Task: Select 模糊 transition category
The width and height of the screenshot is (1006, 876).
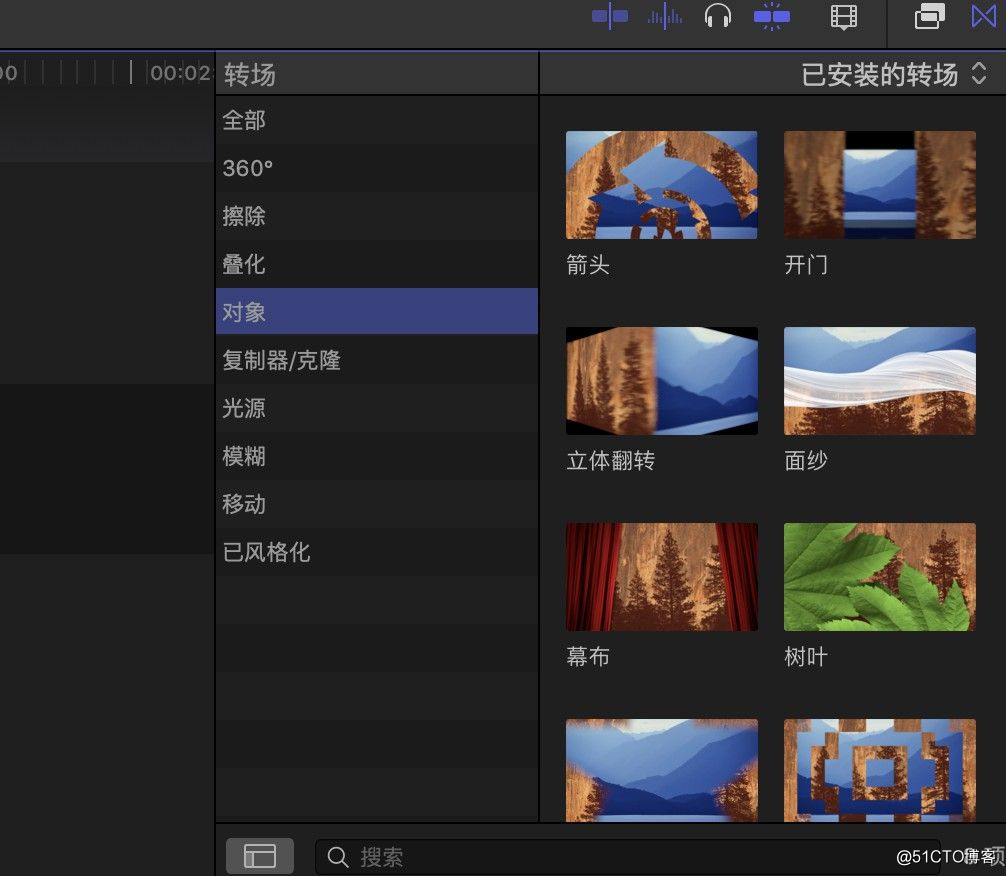Action: [377, 456]
